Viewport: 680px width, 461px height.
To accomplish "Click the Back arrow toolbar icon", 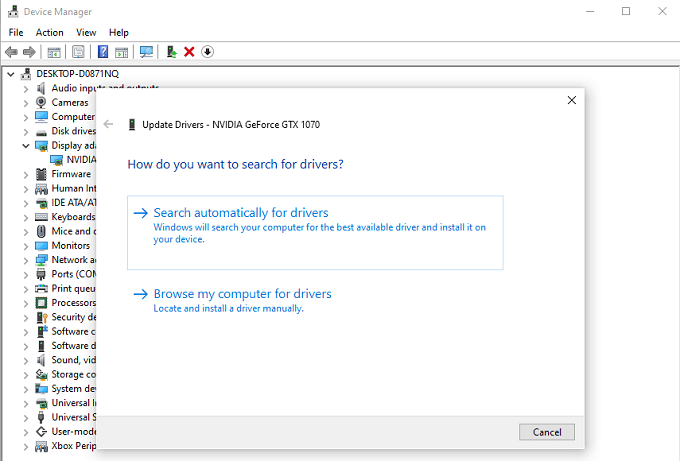I will click(x=11, y=52).
